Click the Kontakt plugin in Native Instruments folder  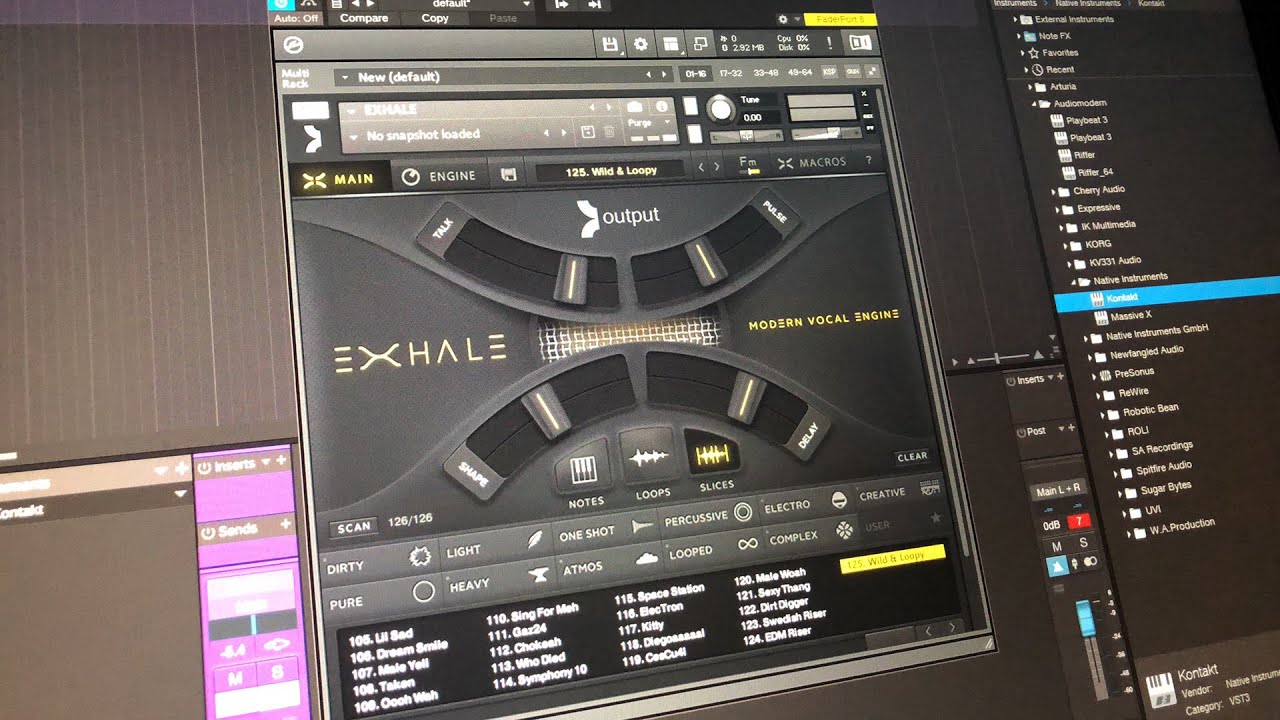(x=1122, y=298)
